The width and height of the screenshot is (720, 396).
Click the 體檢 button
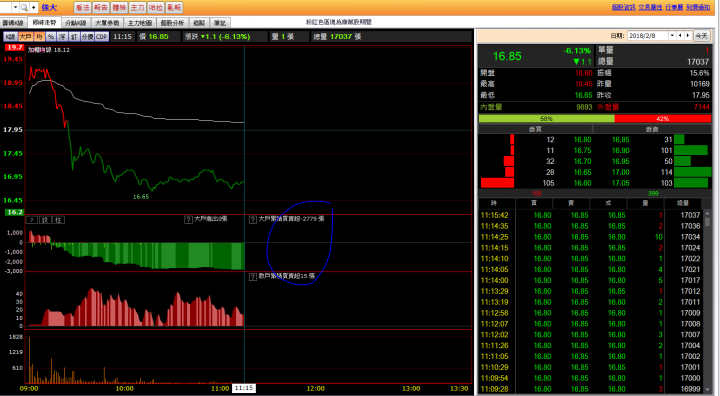click(x=119, y=7)
